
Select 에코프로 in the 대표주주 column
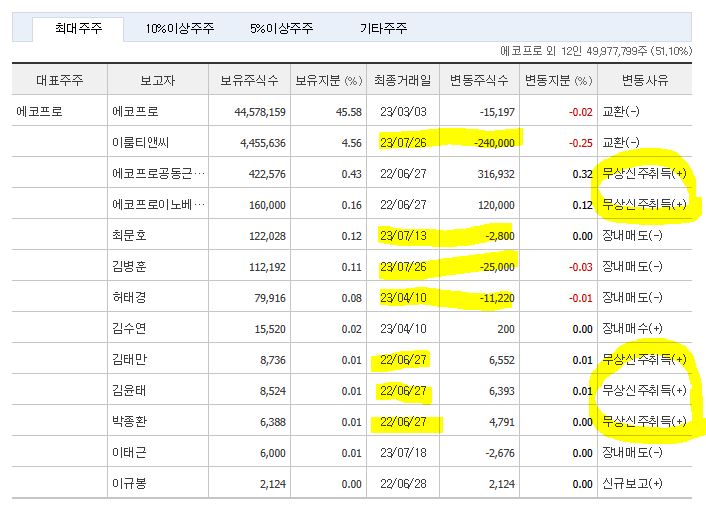(39, 111)
